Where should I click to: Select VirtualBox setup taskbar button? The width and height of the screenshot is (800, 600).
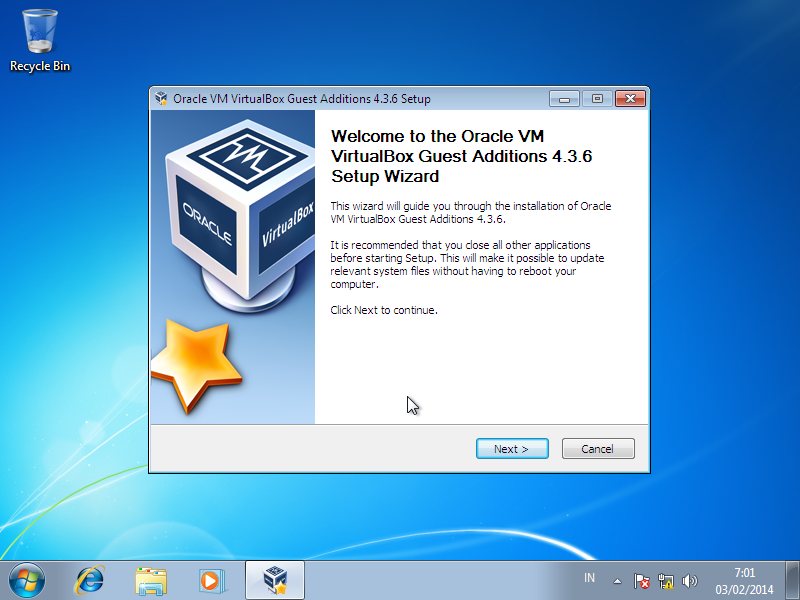coord(275,580)
